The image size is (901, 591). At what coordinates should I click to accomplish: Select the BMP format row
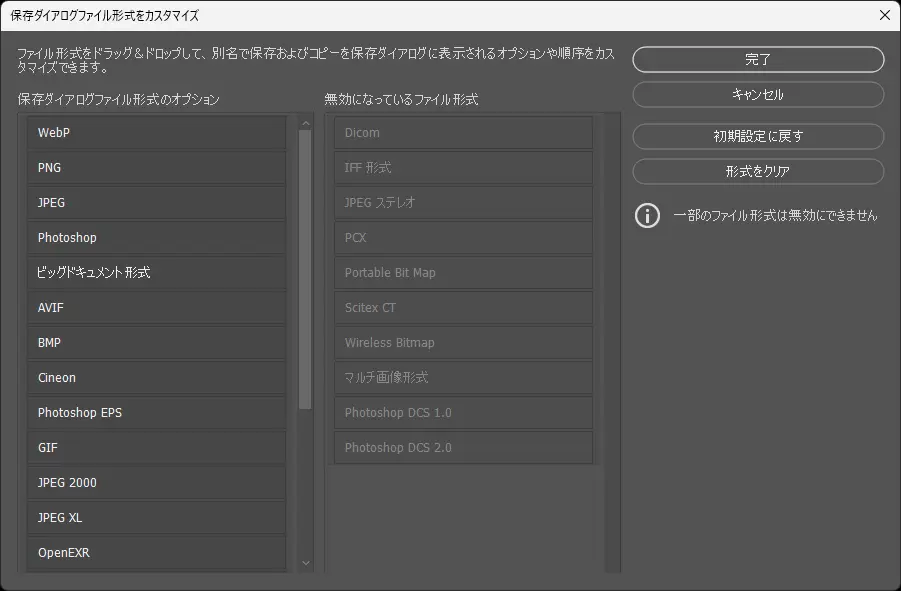156,343
